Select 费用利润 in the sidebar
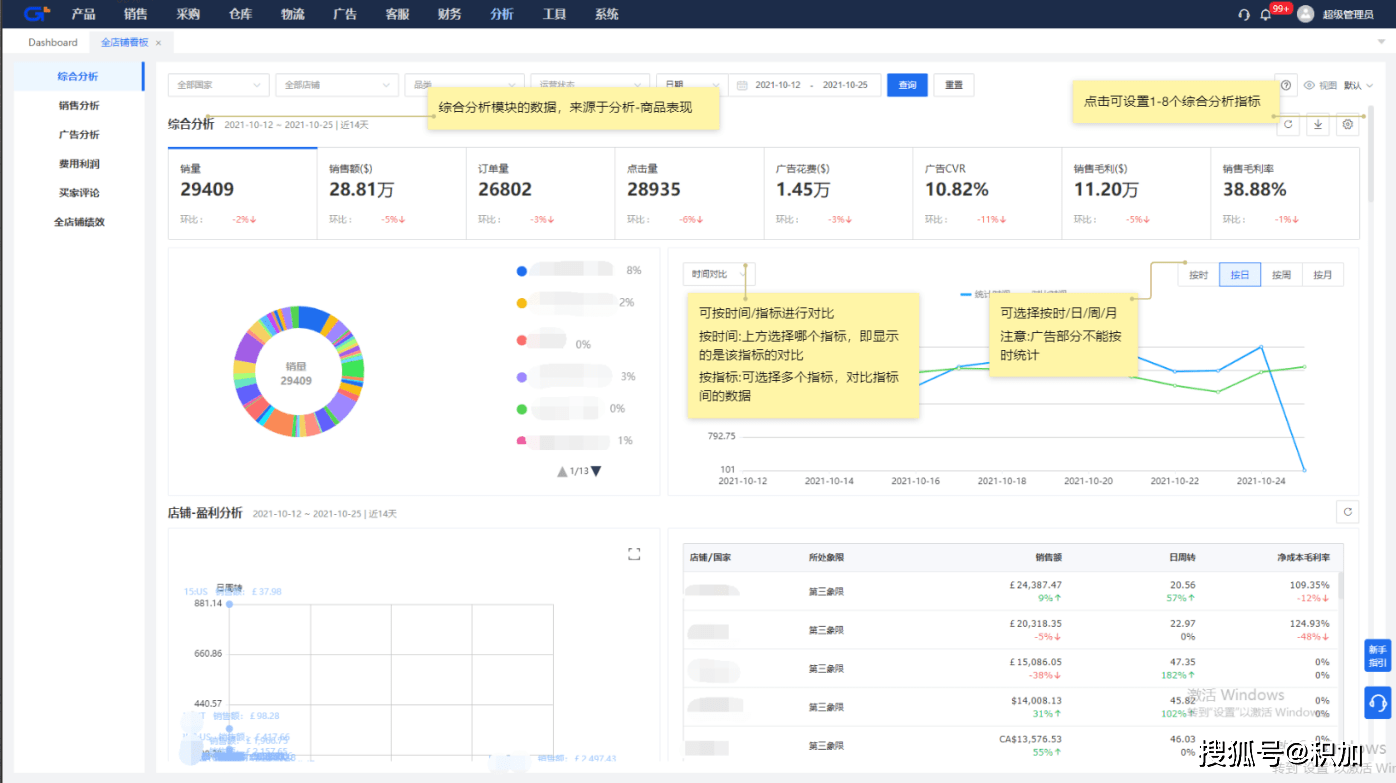Screen dimensions: 1396x783 click(x=78, y=163)
